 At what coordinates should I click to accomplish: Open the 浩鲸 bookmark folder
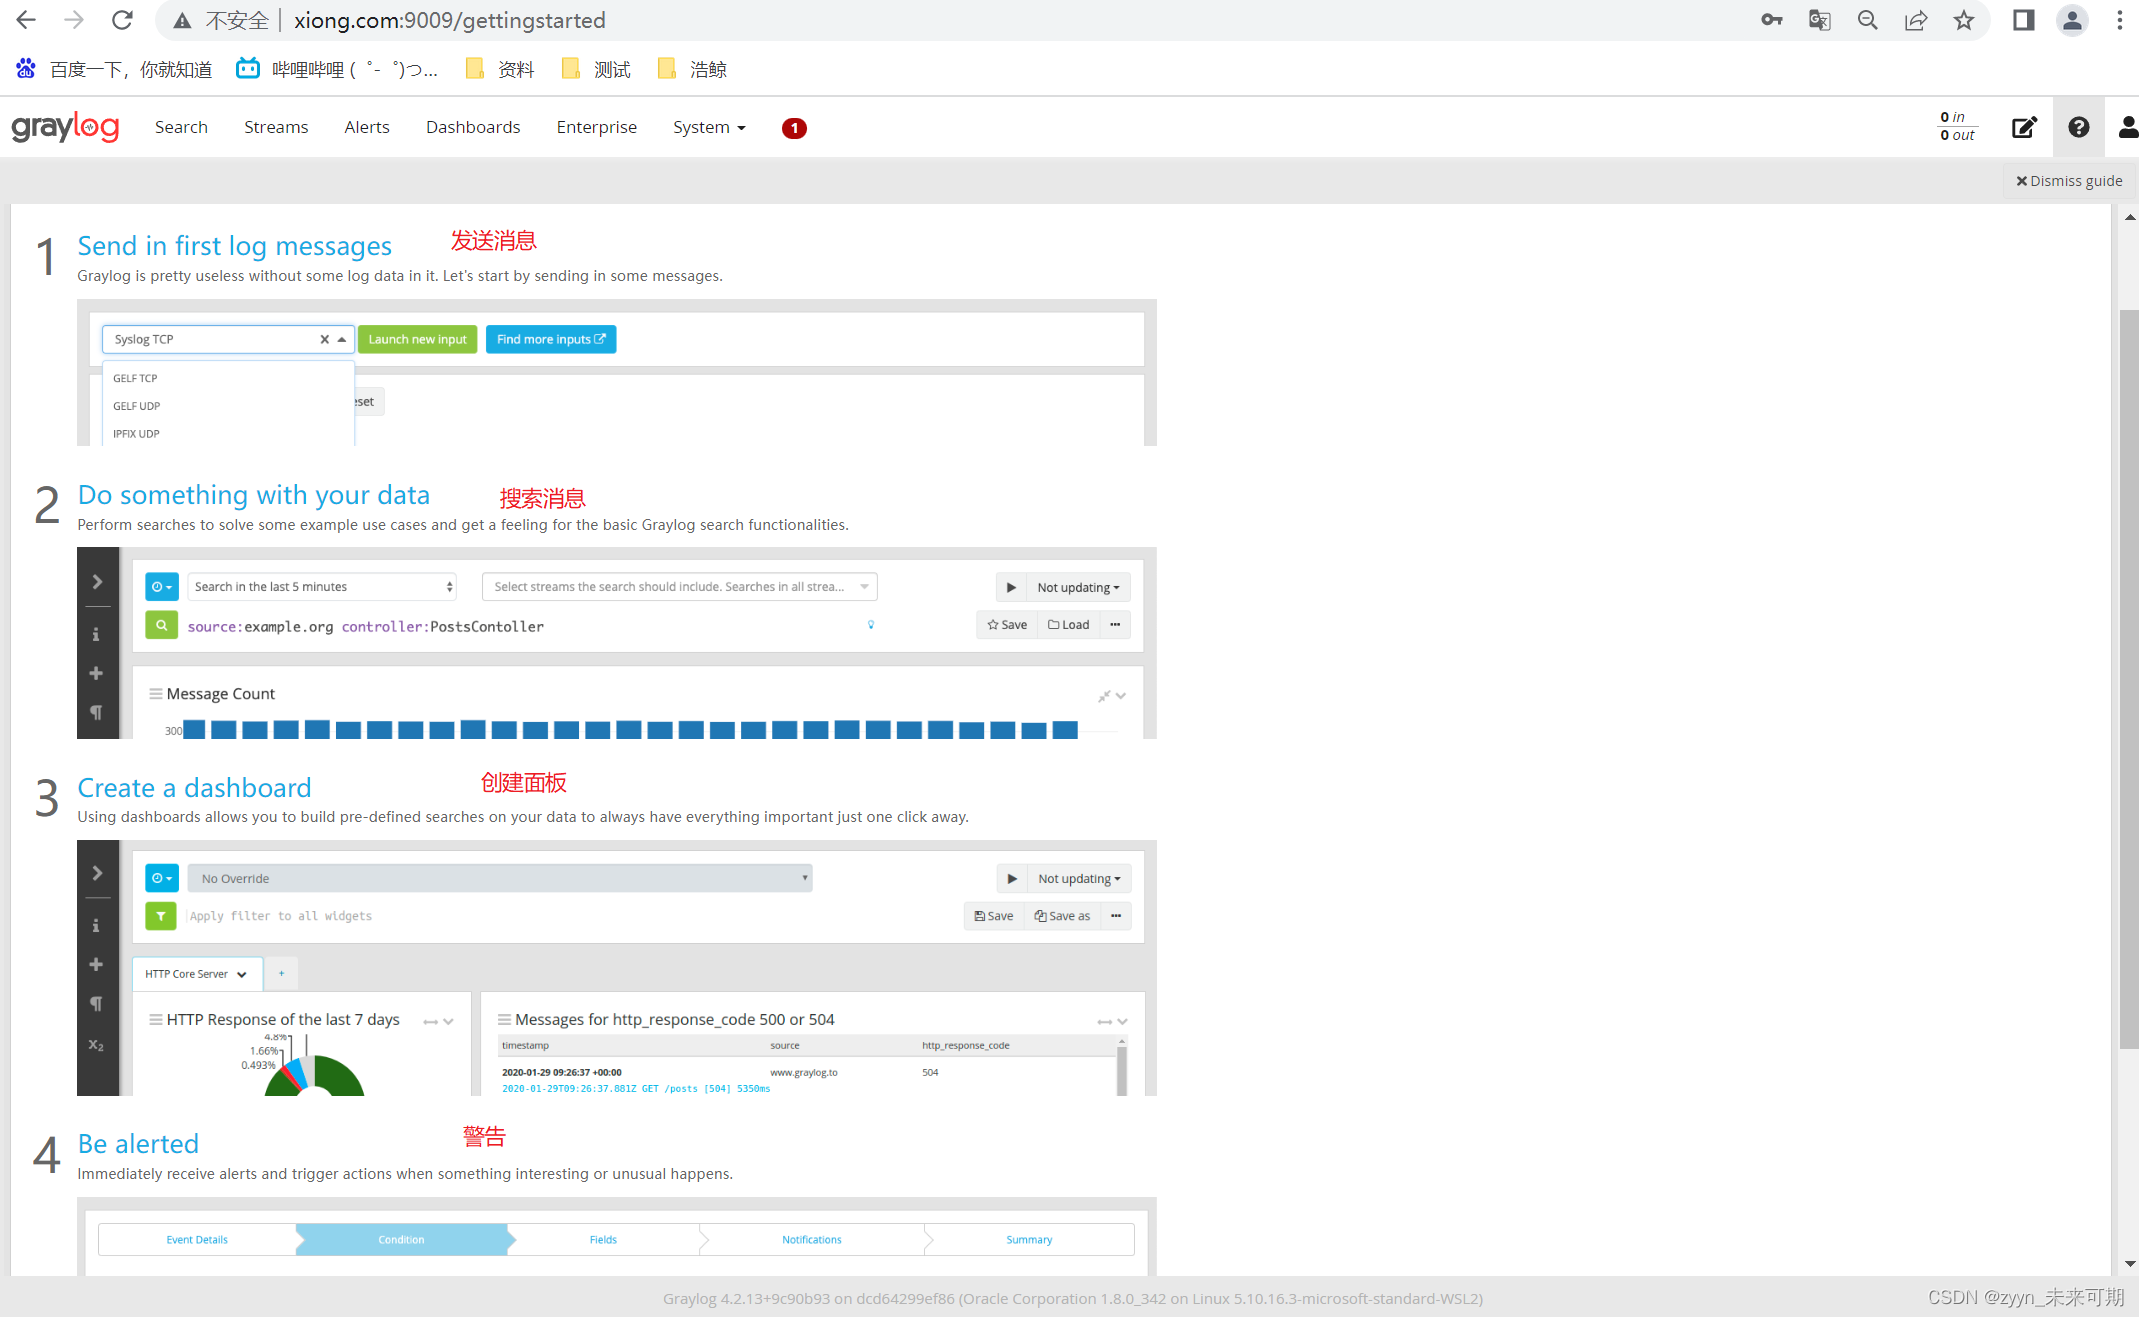(692, 69)
